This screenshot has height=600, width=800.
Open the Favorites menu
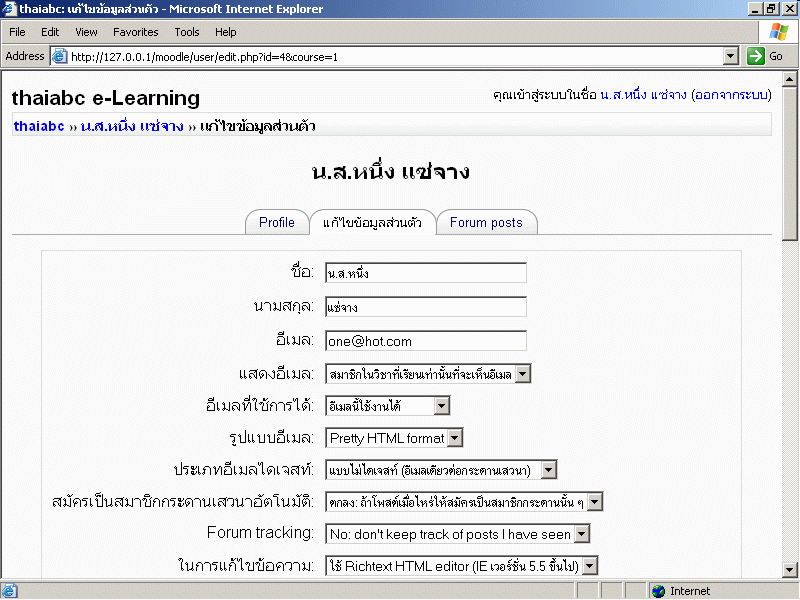(135, 32)
